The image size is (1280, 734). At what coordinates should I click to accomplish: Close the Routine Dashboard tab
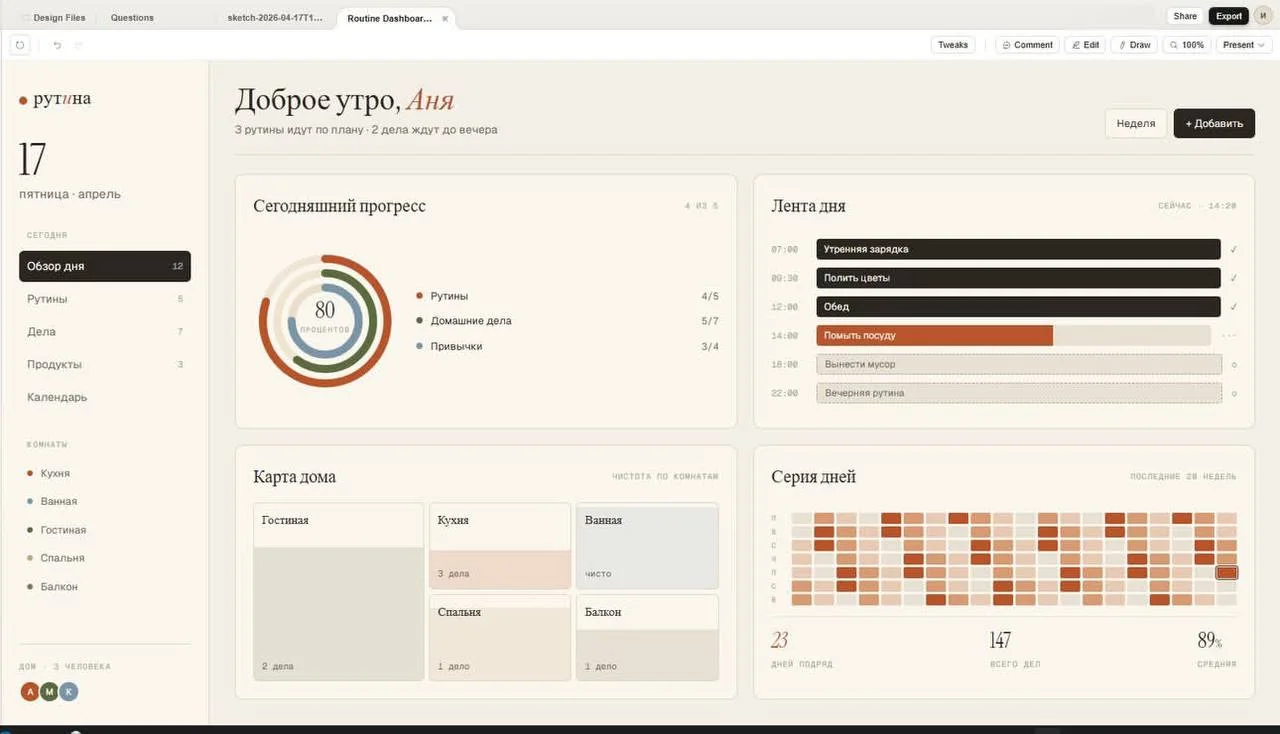tap(446, 18)
